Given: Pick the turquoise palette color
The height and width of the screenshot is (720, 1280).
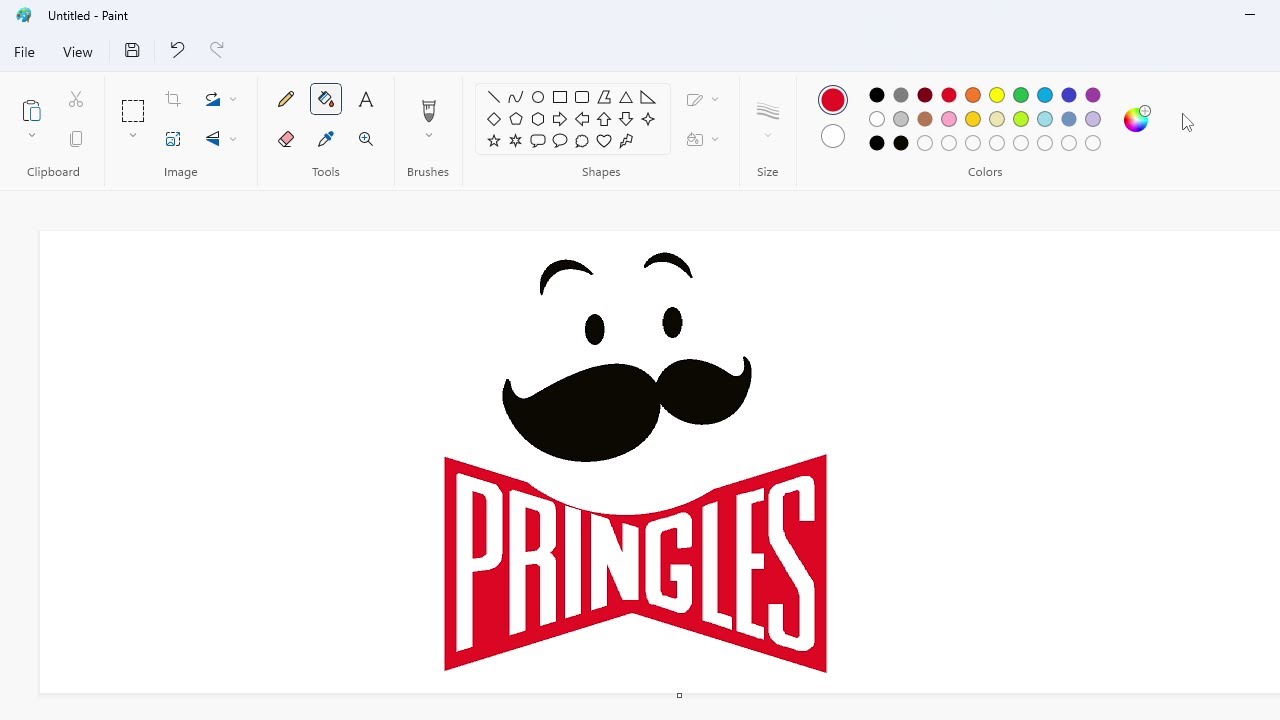Looking at the screenshot, I should 1045,95.
